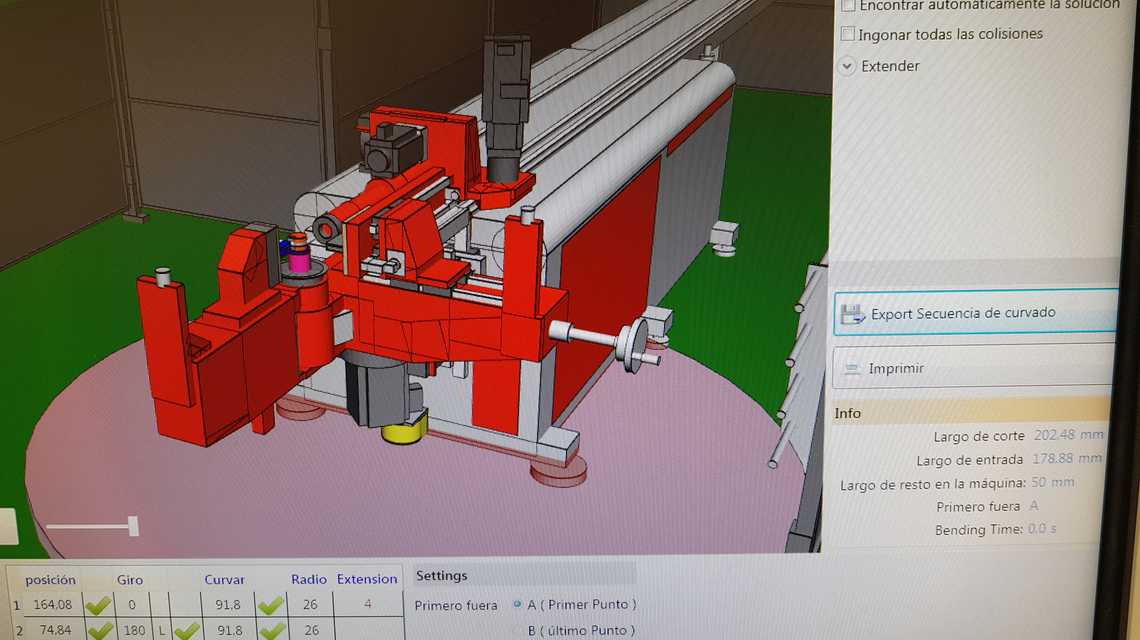This screenshot has width=1140, height=640.
Task: Click green checkmark after Curvar in row 1
Action: (270, 605)
